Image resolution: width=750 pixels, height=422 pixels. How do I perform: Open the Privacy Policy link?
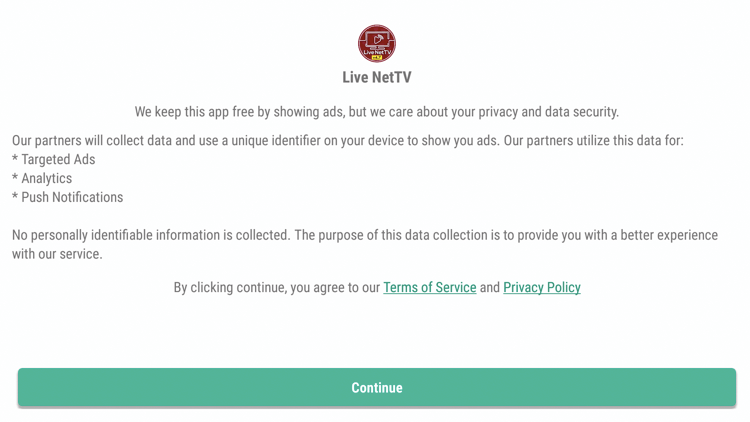tap(542, 287)
